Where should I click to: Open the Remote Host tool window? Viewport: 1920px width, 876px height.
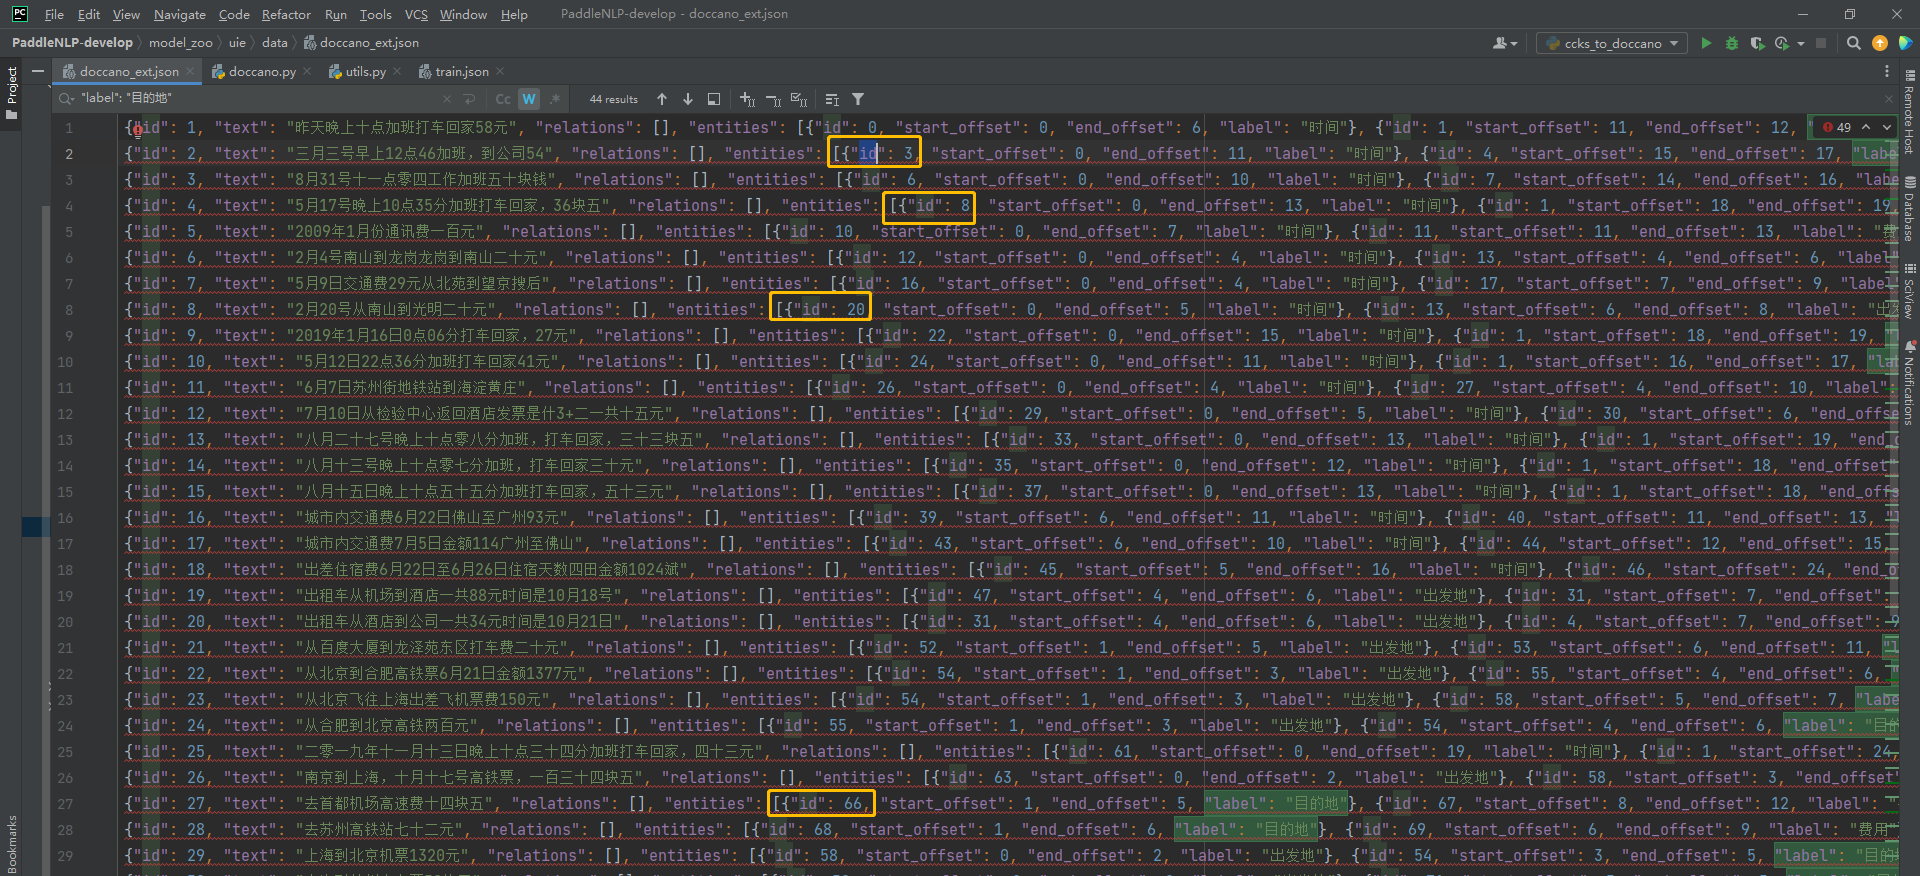tap(1909, 112)
